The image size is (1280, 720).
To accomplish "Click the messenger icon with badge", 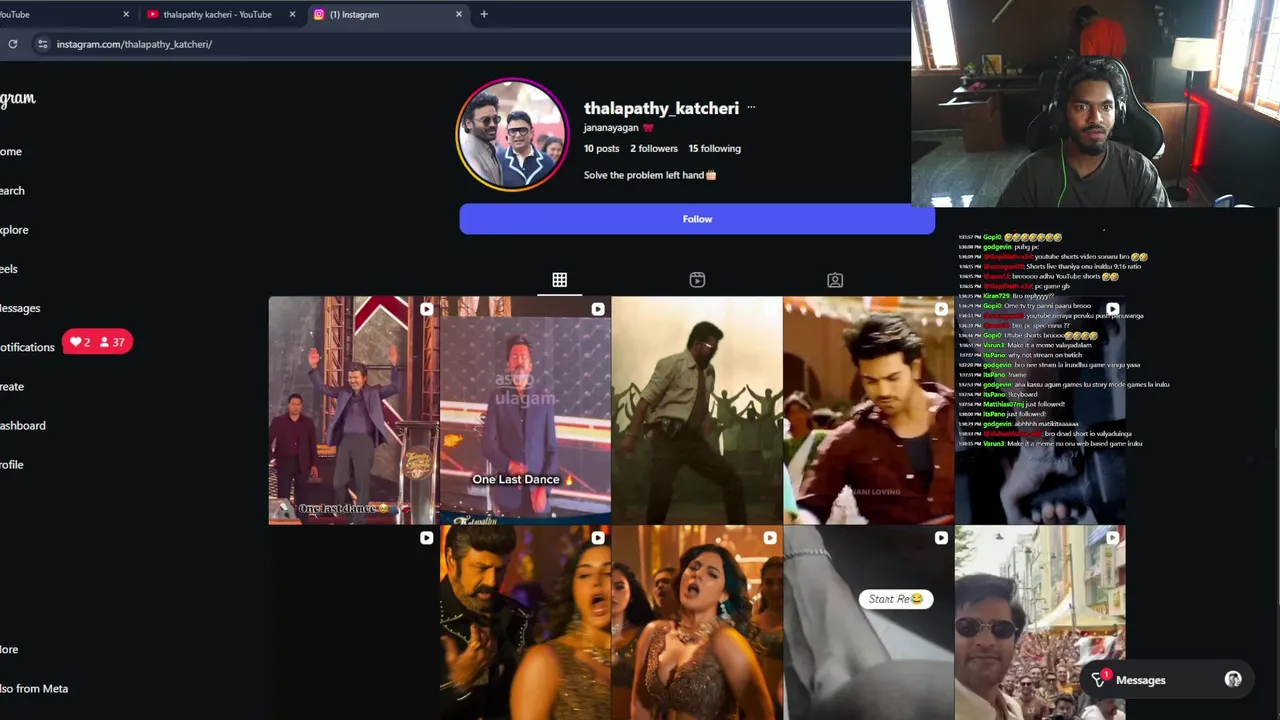I will 1099,679.
